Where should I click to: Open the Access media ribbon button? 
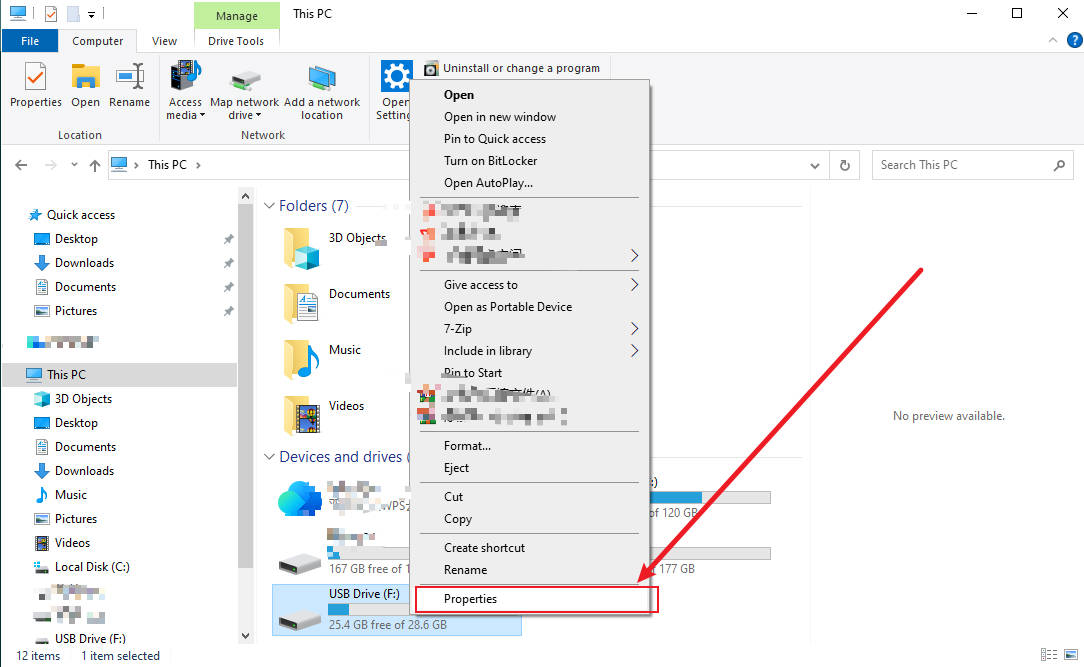(185, 78)
